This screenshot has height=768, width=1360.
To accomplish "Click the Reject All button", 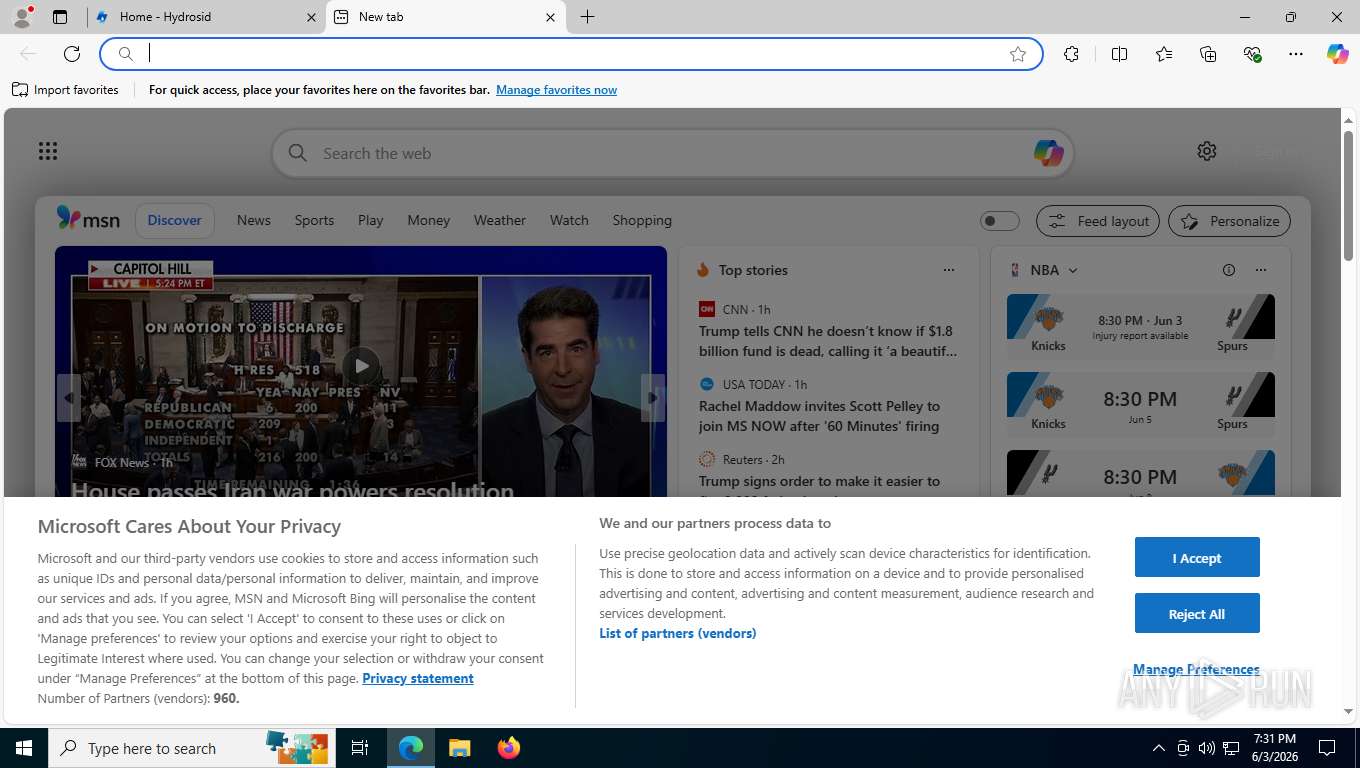I will pyautogui.click(x=1197, y=613).
